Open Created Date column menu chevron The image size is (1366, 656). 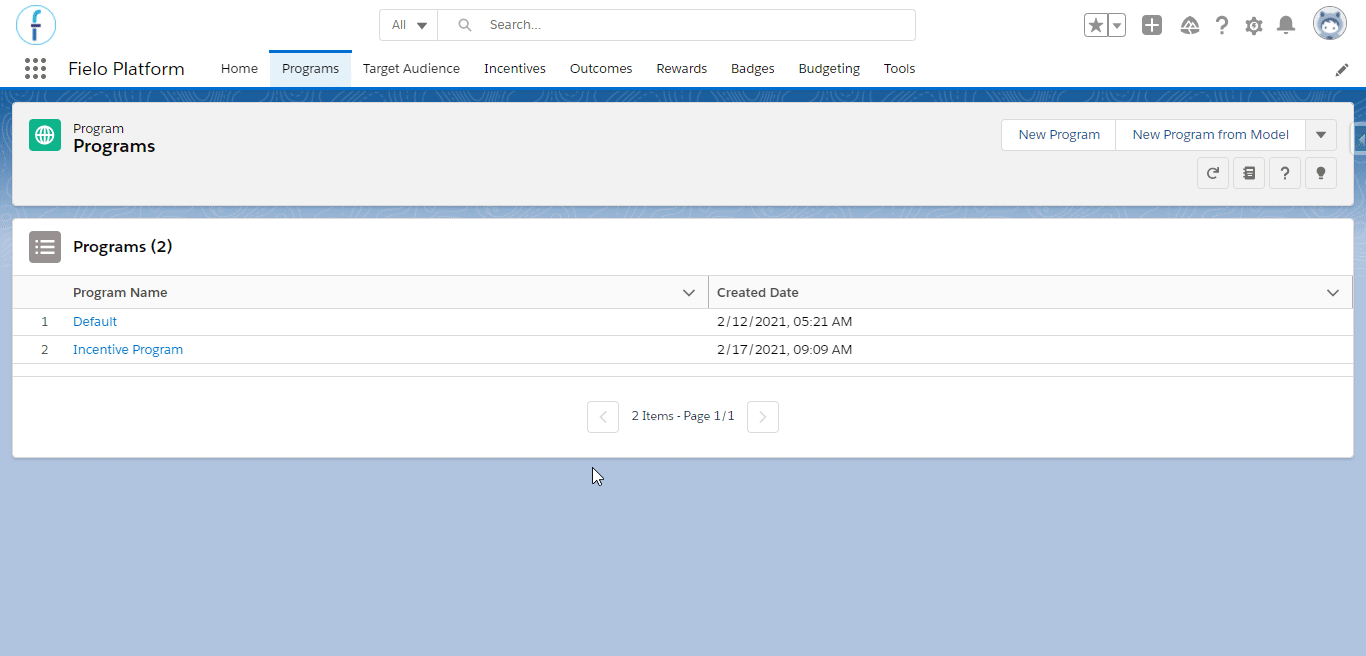point(1333,293)
